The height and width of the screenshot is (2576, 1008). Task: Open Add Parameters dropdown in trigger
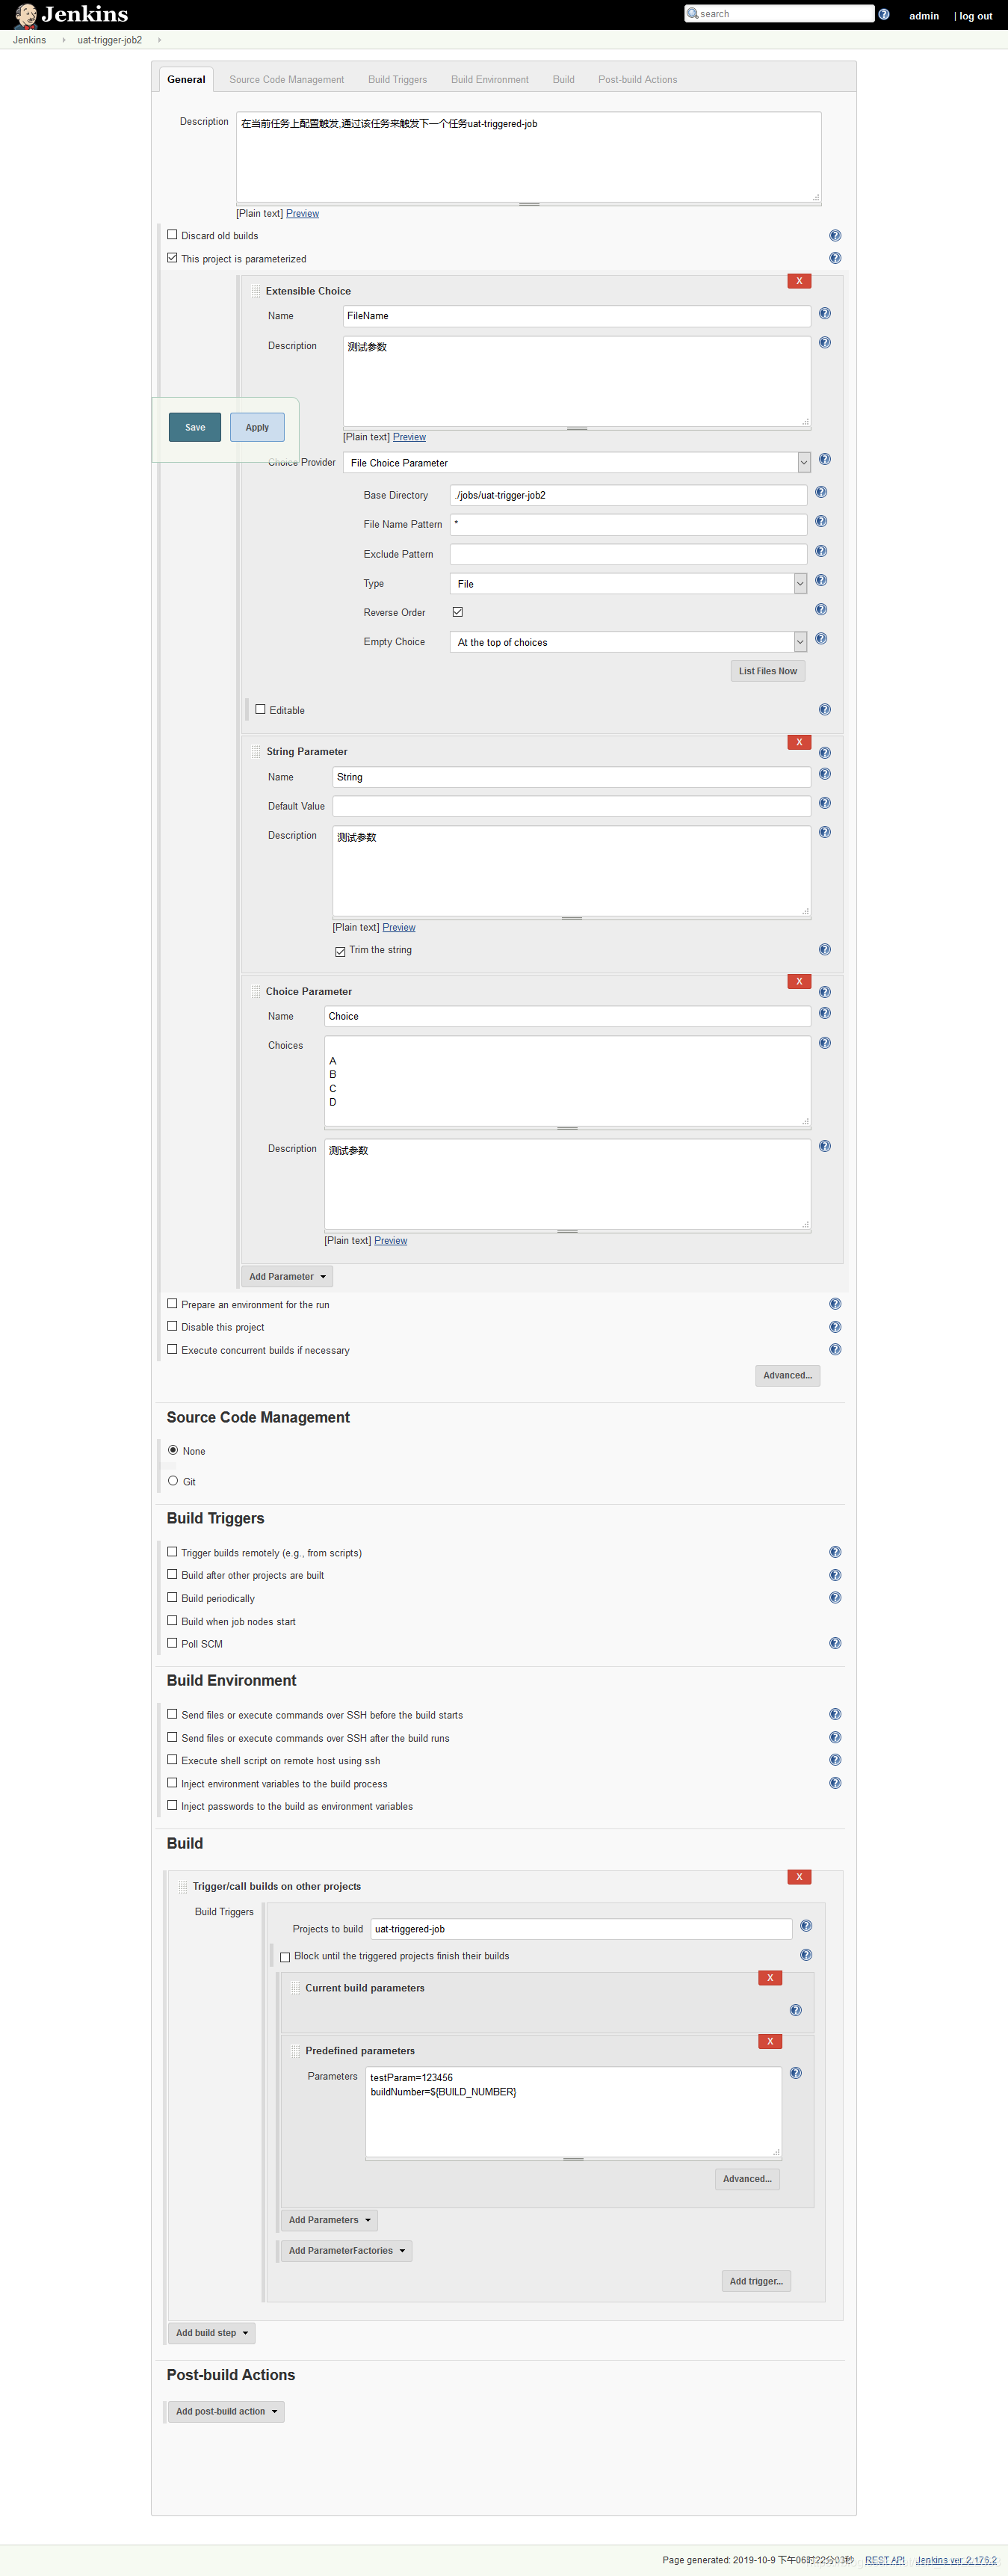coord(329,2220)
